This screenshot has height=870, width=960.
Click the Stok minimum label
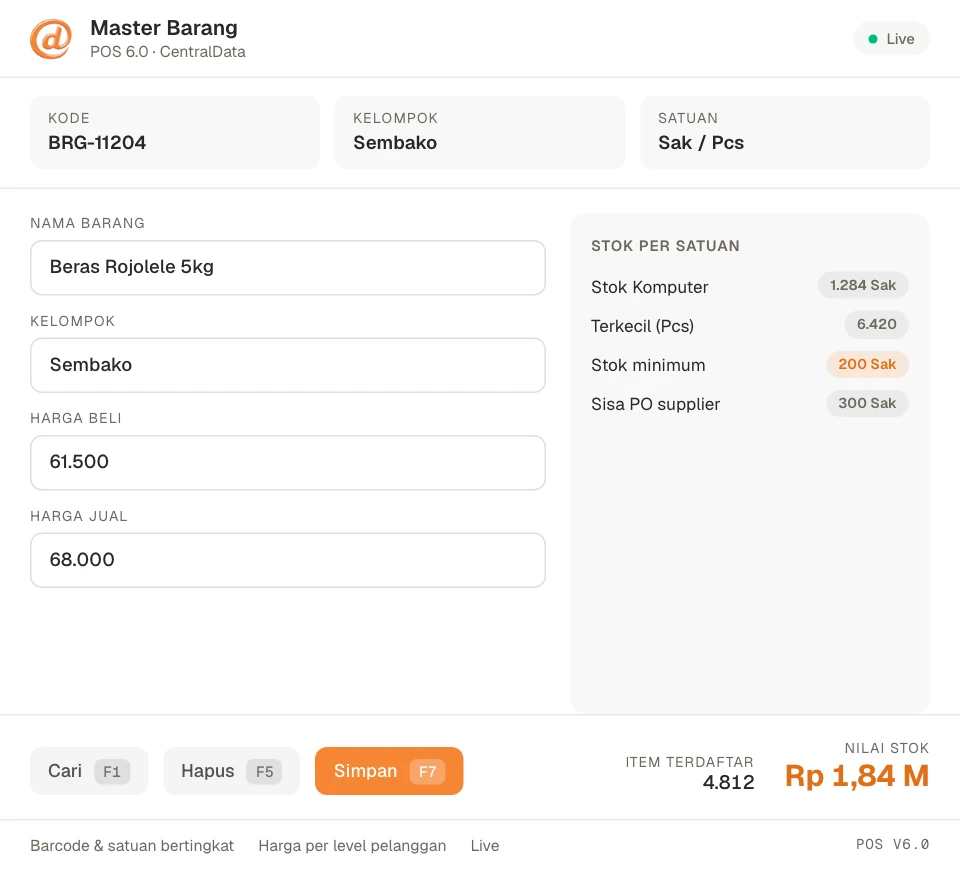coord(648,366)
